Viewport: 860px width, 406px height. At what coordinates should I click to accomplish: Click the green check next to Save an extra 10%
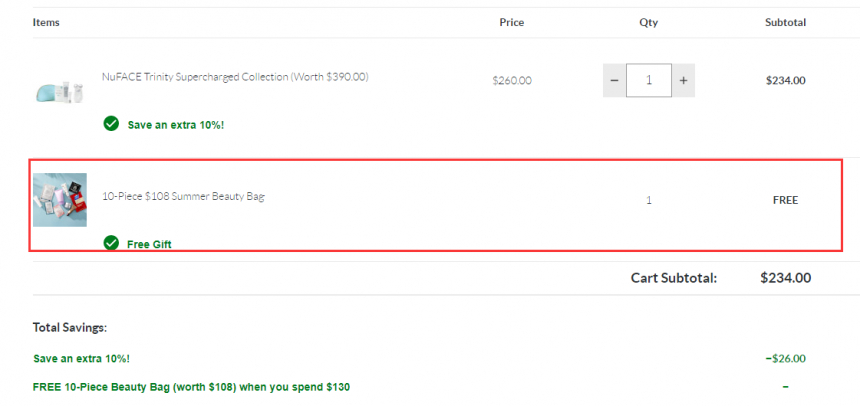pyautogui.click(x=111, y=123)
